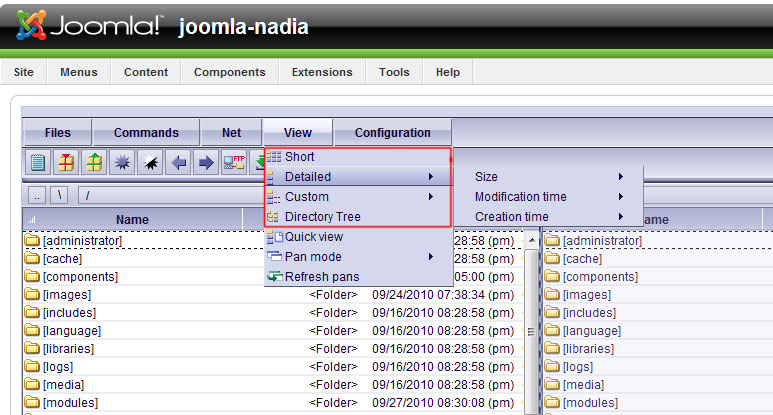
Task: Choose Directory Tree in the View menu
Action: 358,217
